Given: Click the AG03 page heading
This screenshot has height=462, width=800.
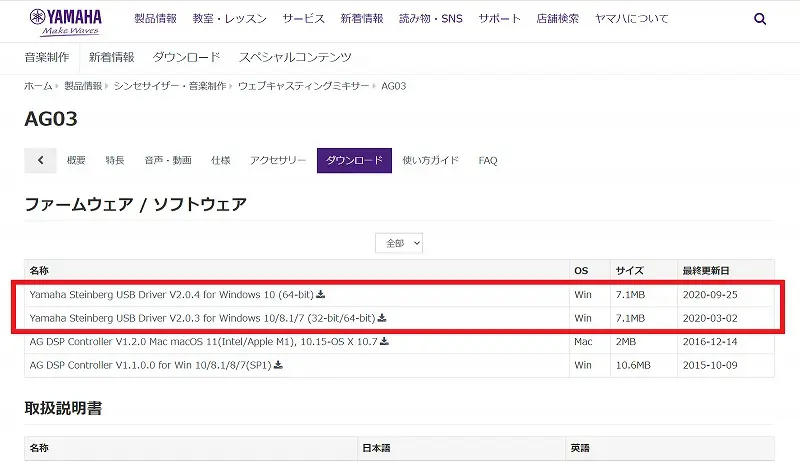Looking at the screenshot, I should coord(51,119).
